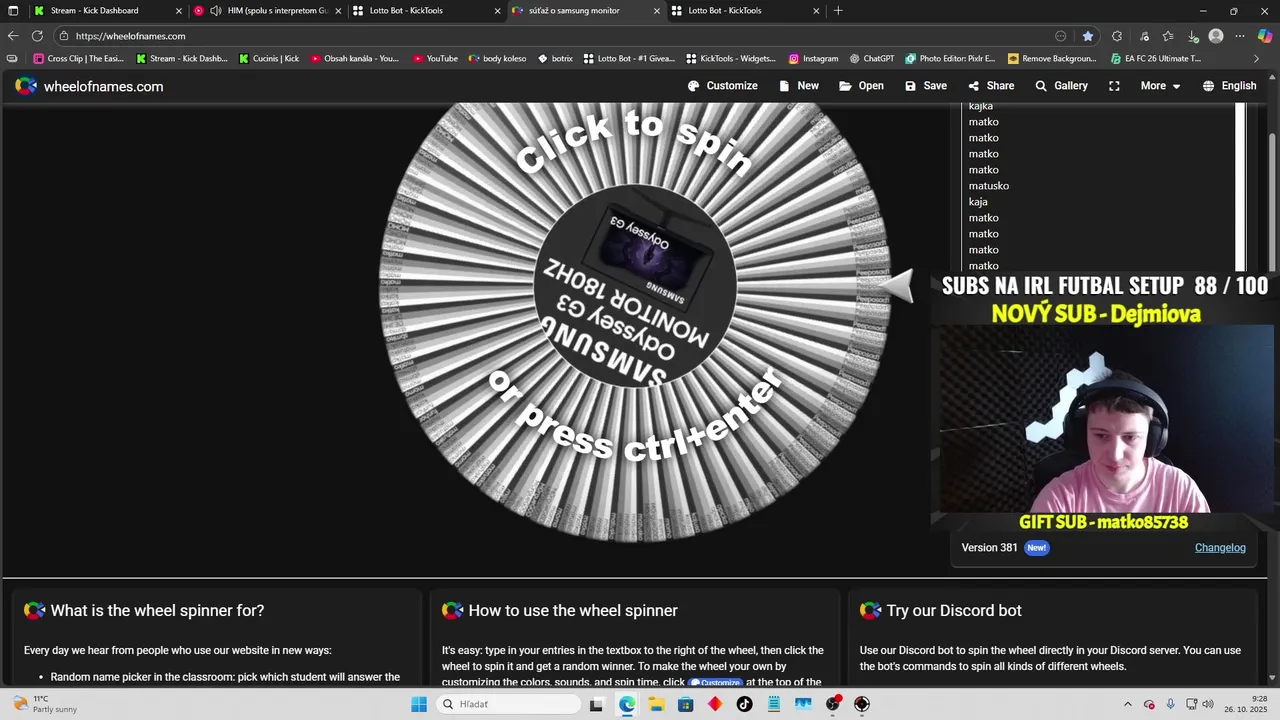Open Instagram bookmark

click(x=813, y=59)
